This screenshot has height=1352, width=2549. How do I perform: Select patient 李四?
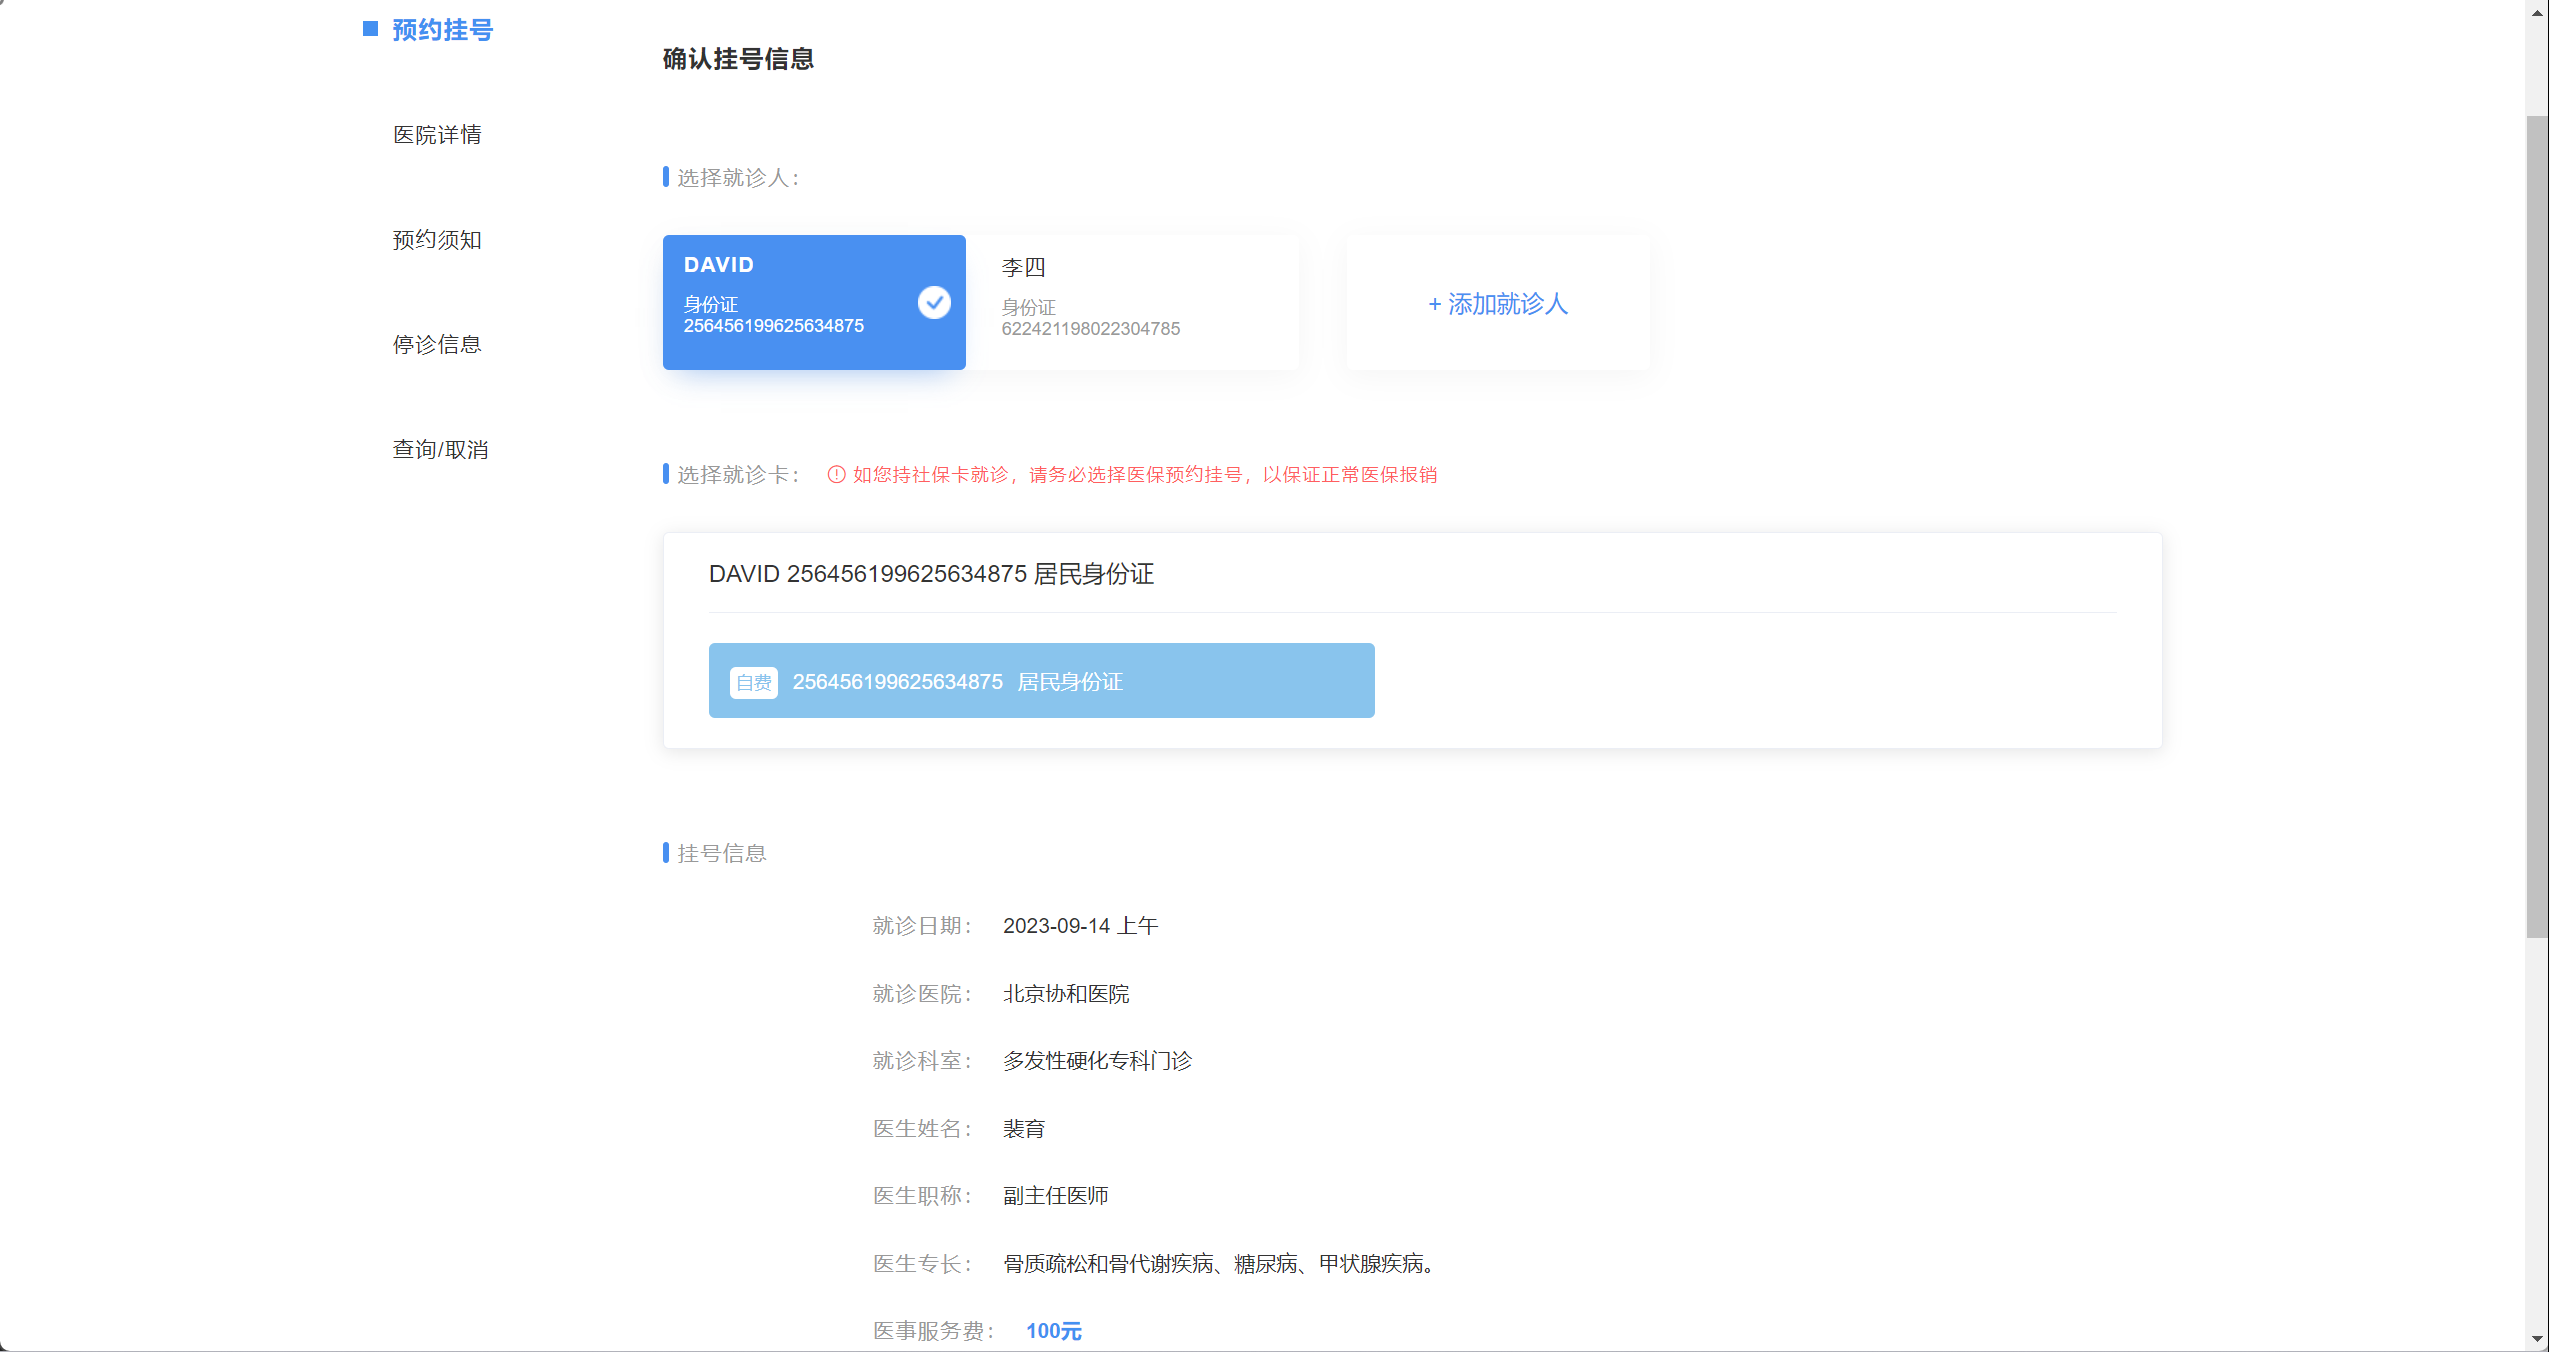1132,302
